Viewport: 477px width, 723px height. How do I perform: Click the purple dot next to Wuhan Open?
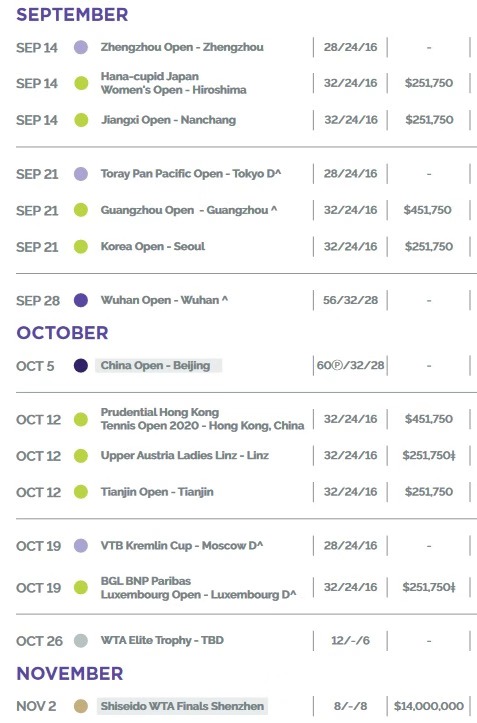81,300
